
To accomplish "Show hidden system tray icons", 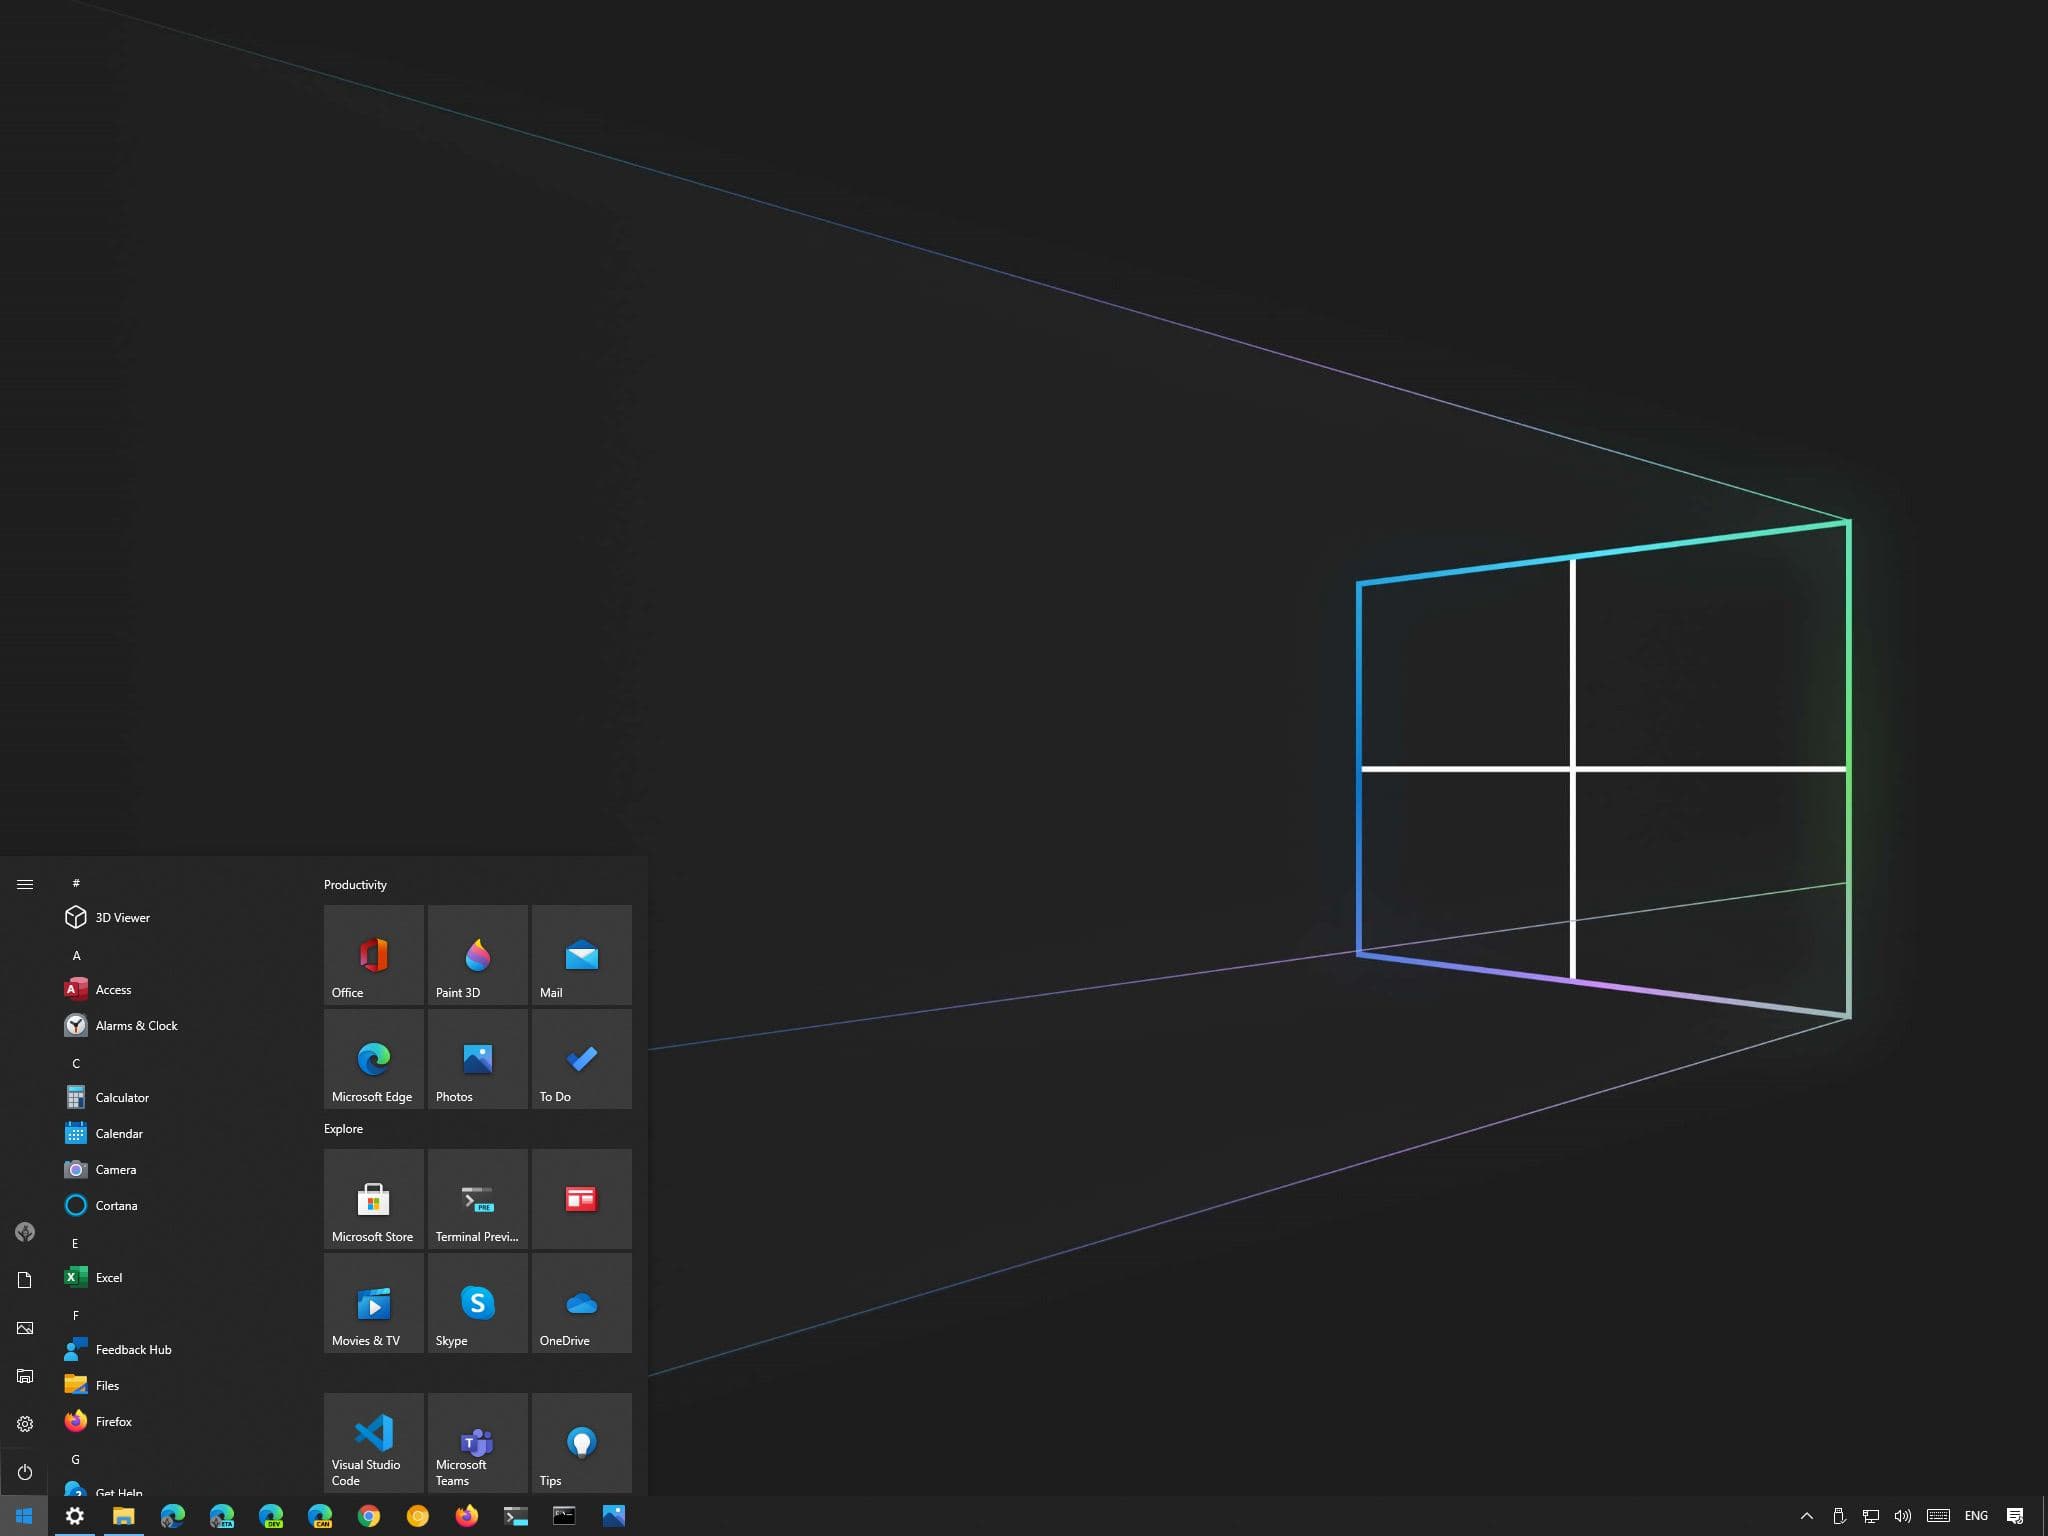I will point(1806,1516).
